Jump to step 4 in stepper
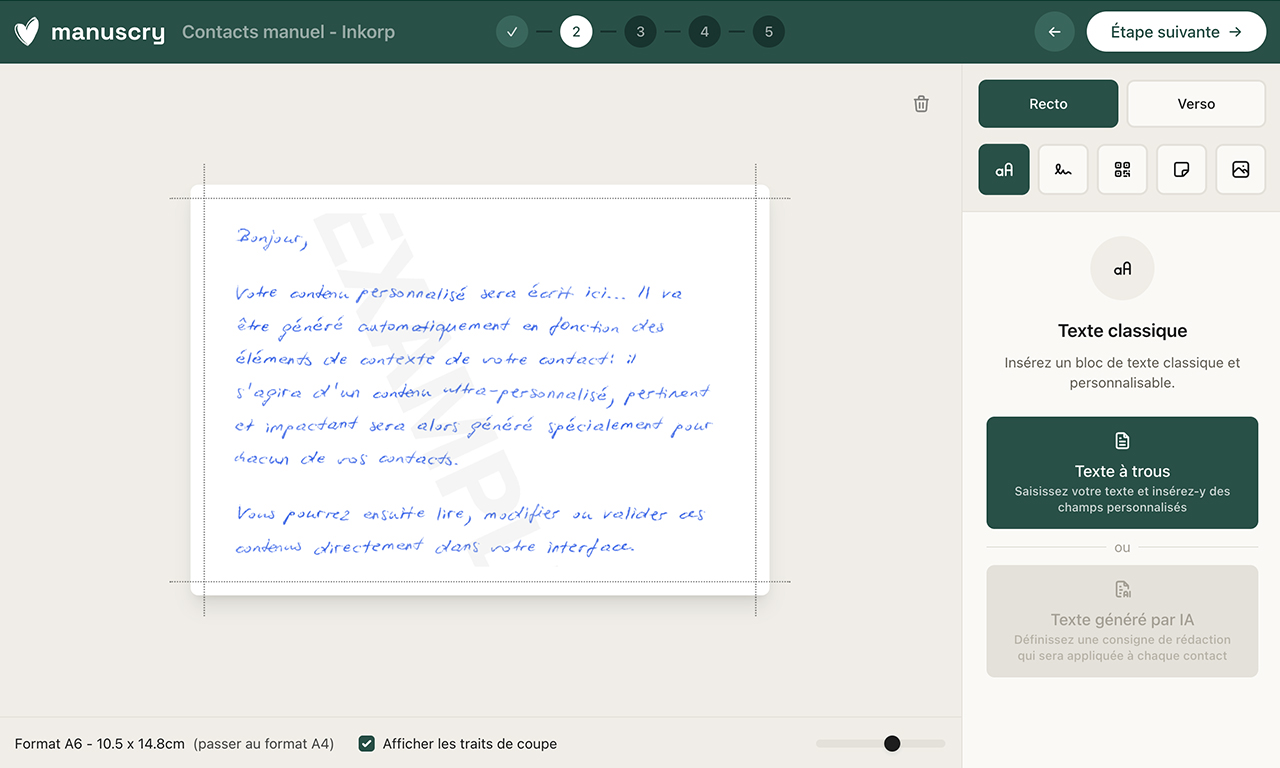This screenshot has height=768, width=1280. [x=704, y=32]
